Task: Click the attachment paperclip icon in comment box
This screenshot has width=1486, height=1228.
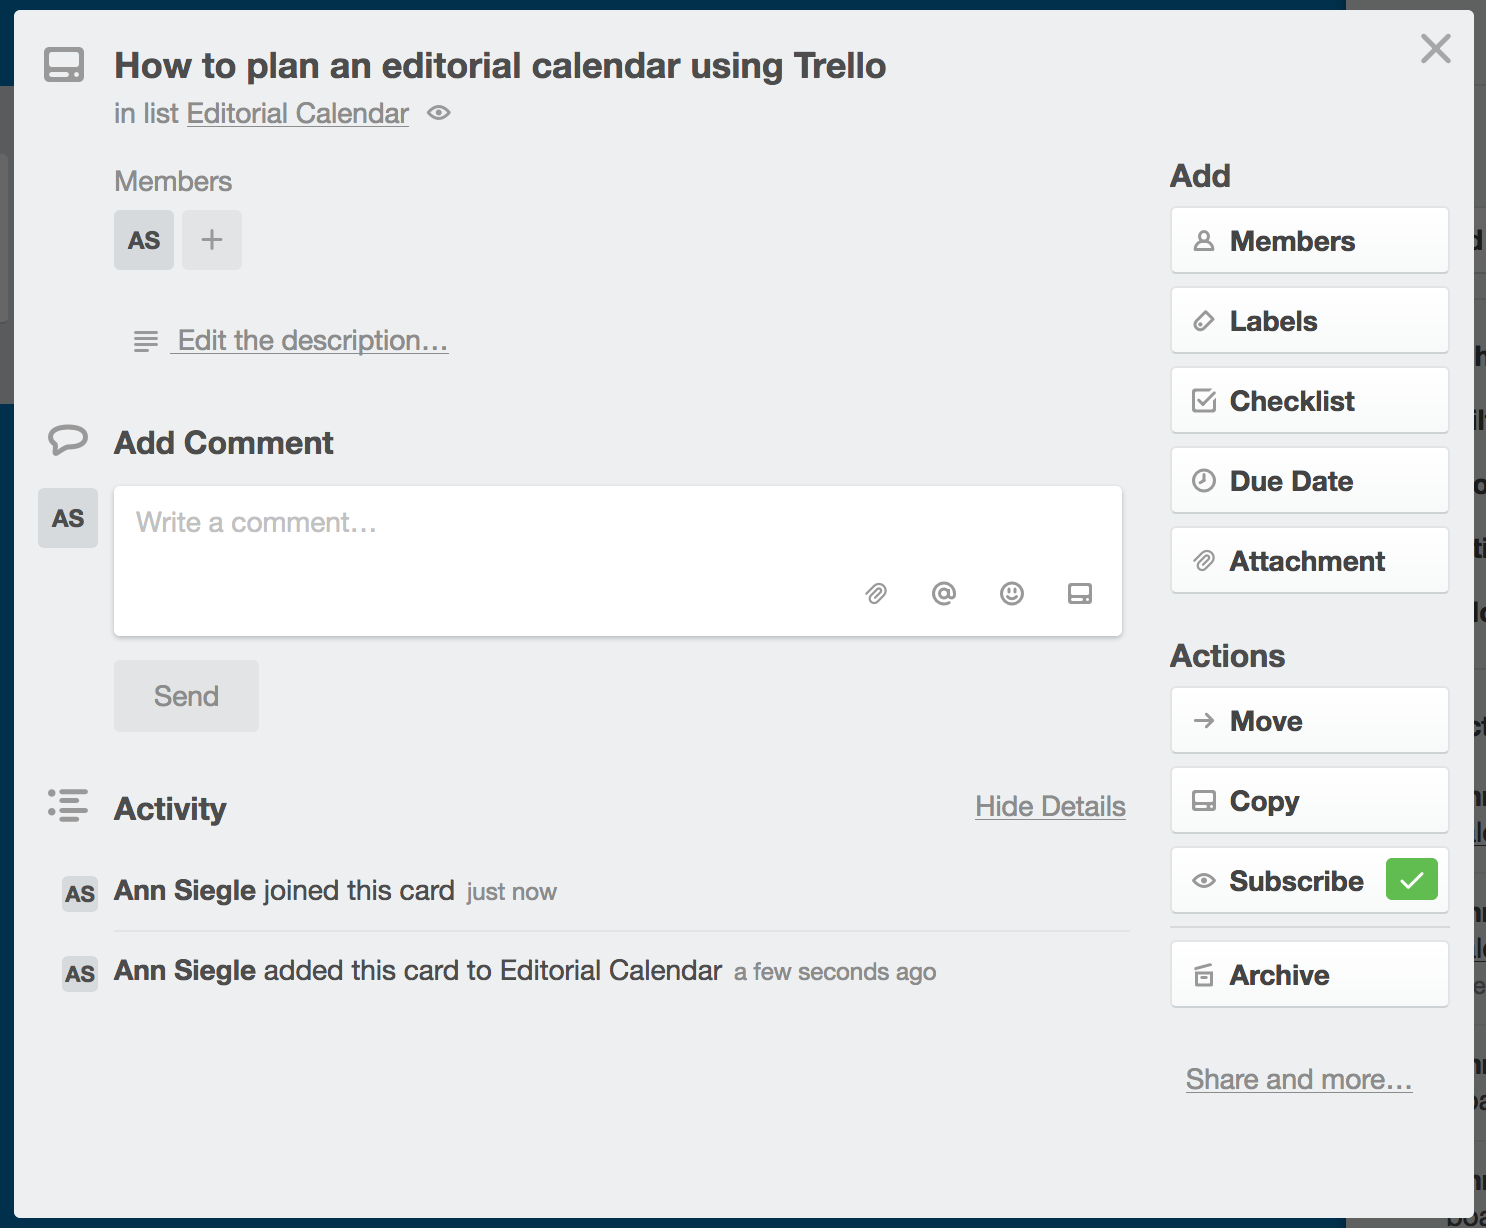Action: (x=876, y=594)
